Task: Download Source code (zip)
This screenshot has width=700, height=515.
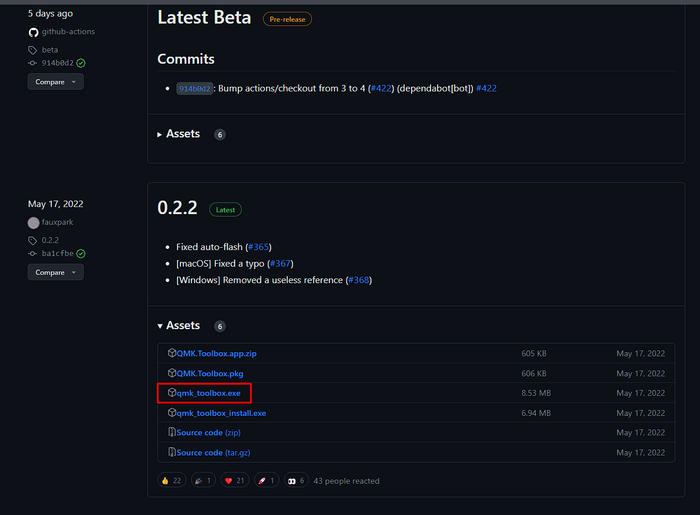Action: 208,432
